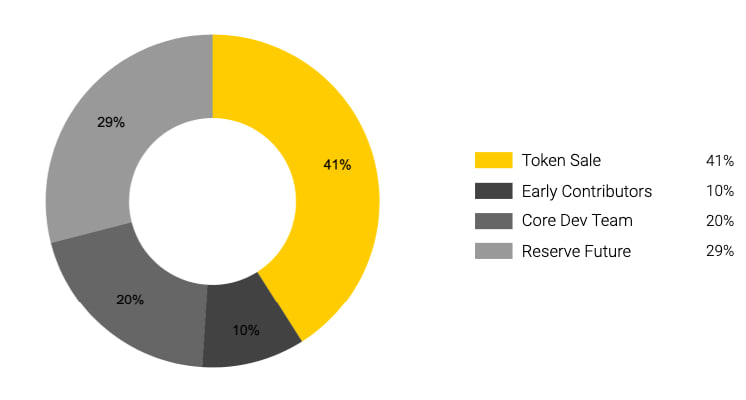Click the 41% label on the donut
The image size is (746, 400).
(337, 165)
